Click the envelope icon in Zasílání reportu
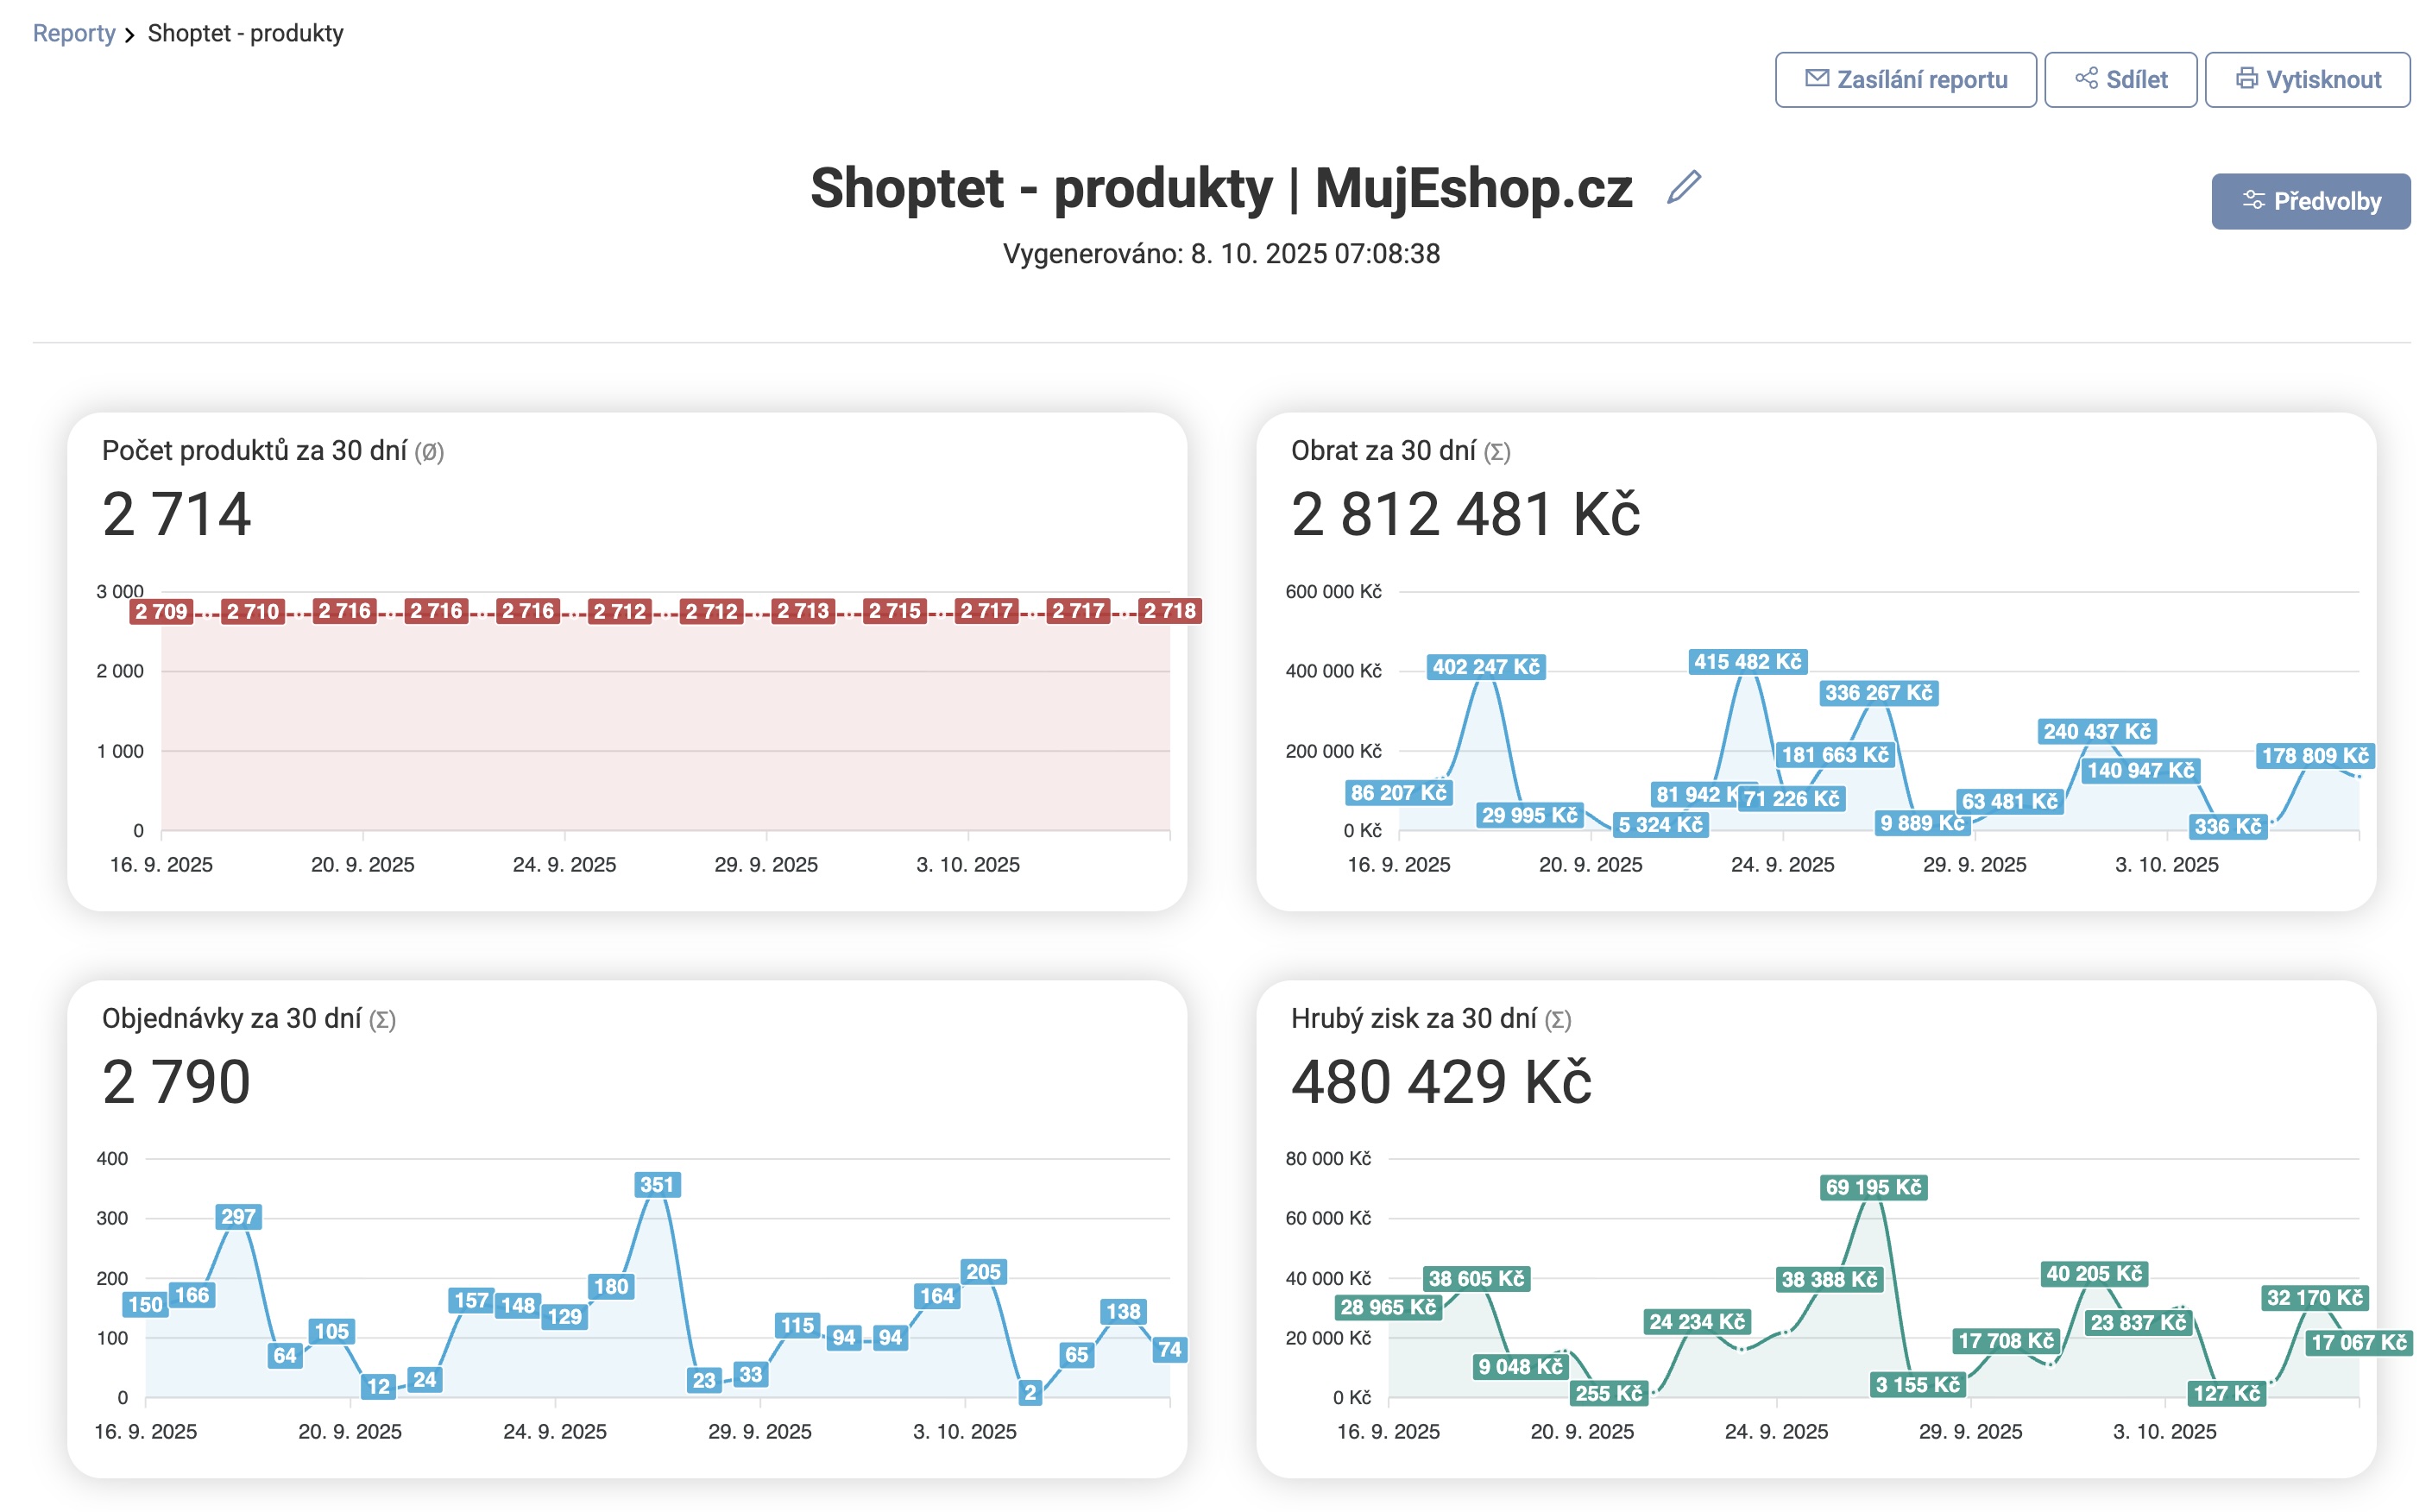Image resolution: width=2432 pixels, height=1512 pixels. click(x=1816, y=79)
